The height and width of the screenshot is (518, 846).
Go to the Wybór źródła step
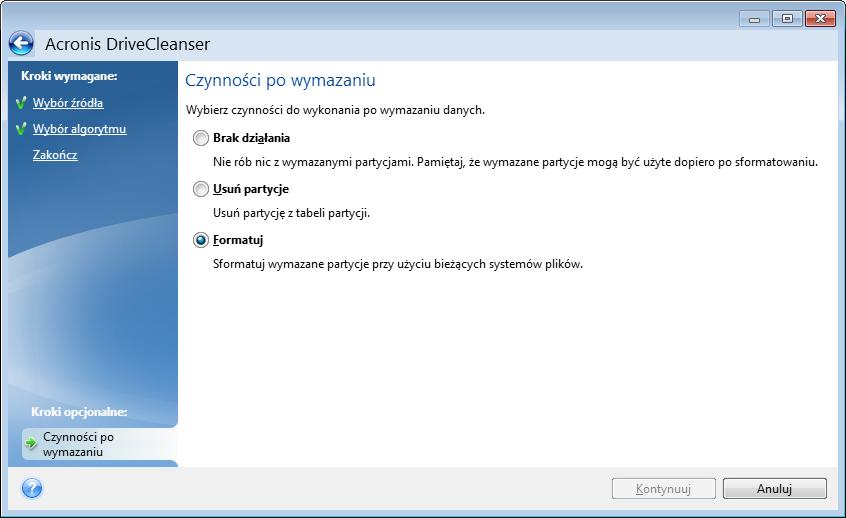point(68,103)
